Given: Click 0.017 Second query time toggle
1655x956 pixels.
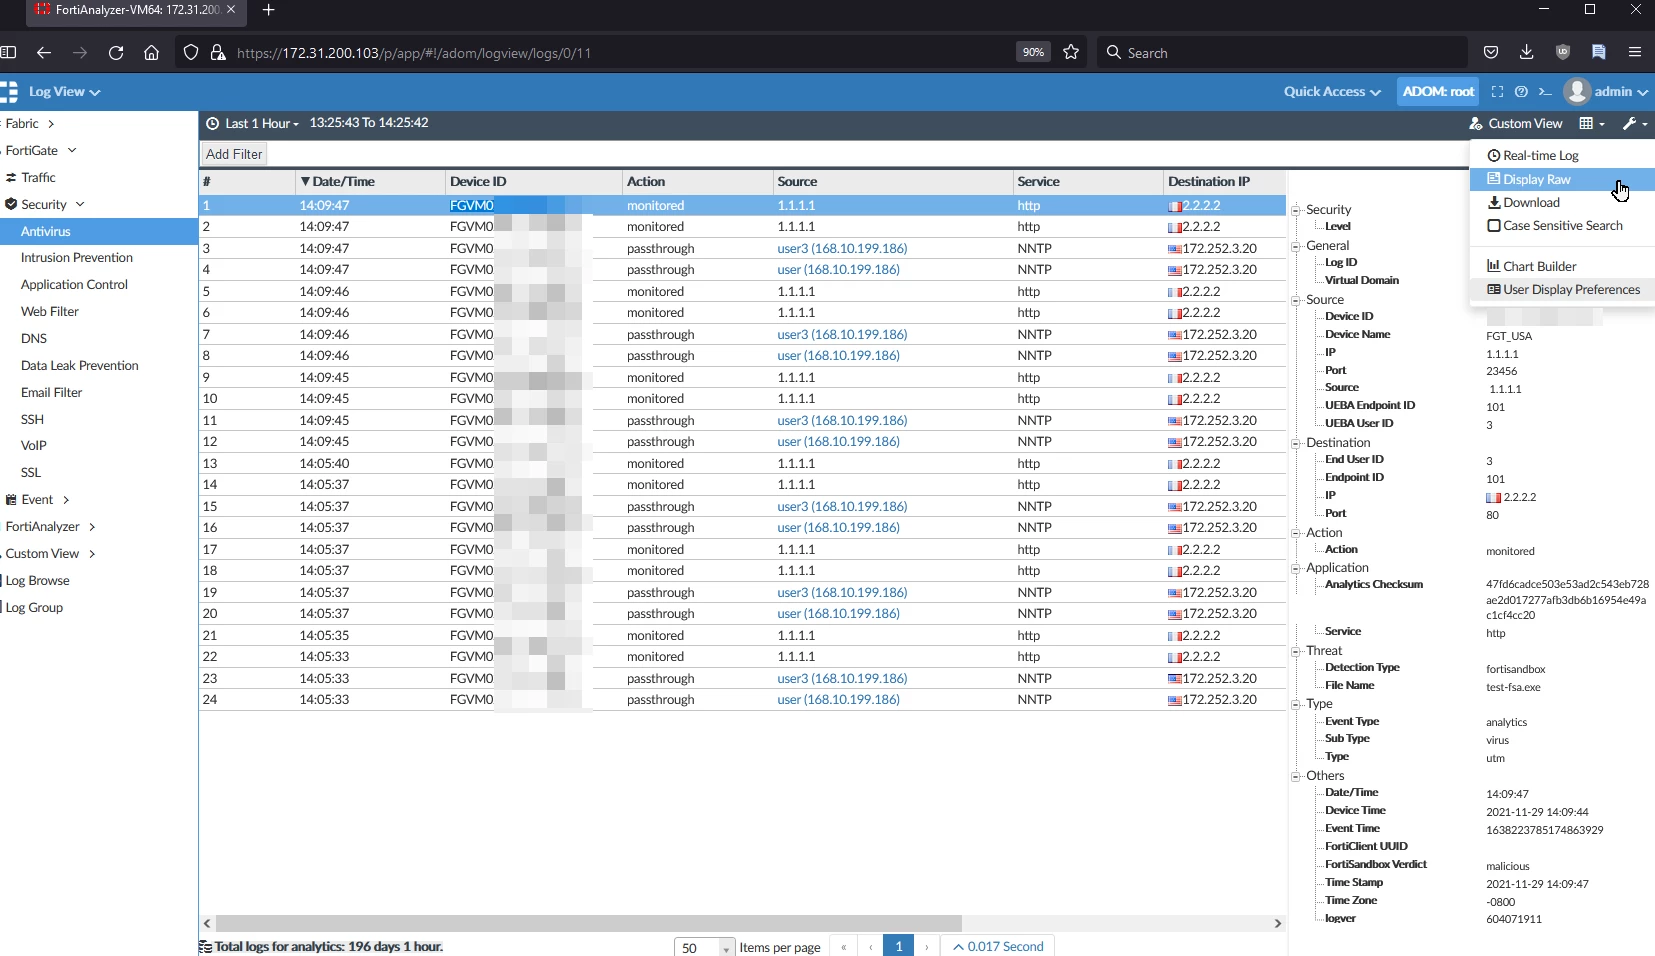Looking at the screenshot, I should pyautogui.click(x=998, y=946).
